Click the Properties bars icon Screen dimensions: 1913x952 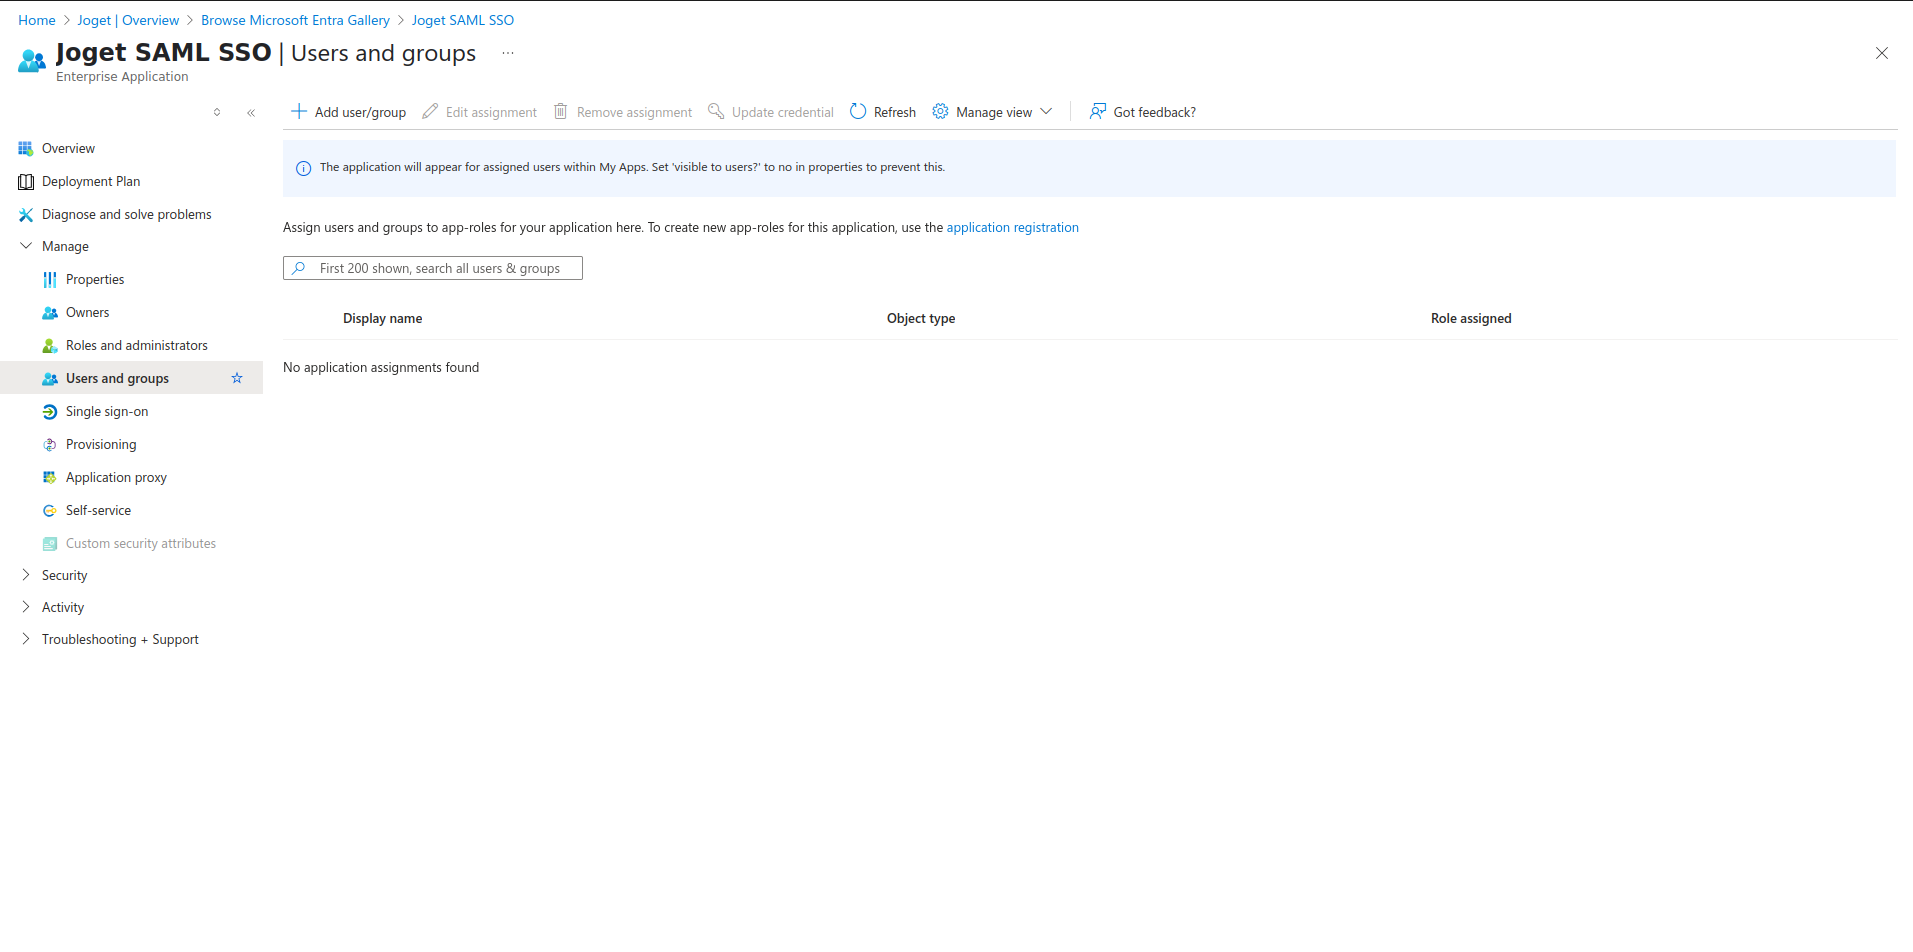click(50, 279)
